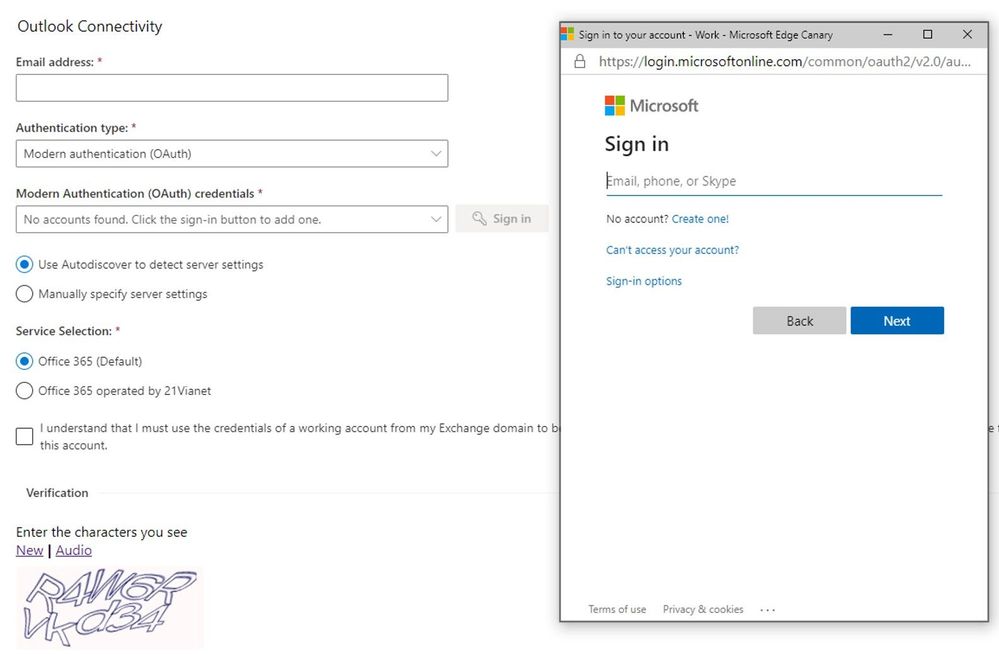
Task: Click the Next button in sign-in window
Action: coord(897,321)
